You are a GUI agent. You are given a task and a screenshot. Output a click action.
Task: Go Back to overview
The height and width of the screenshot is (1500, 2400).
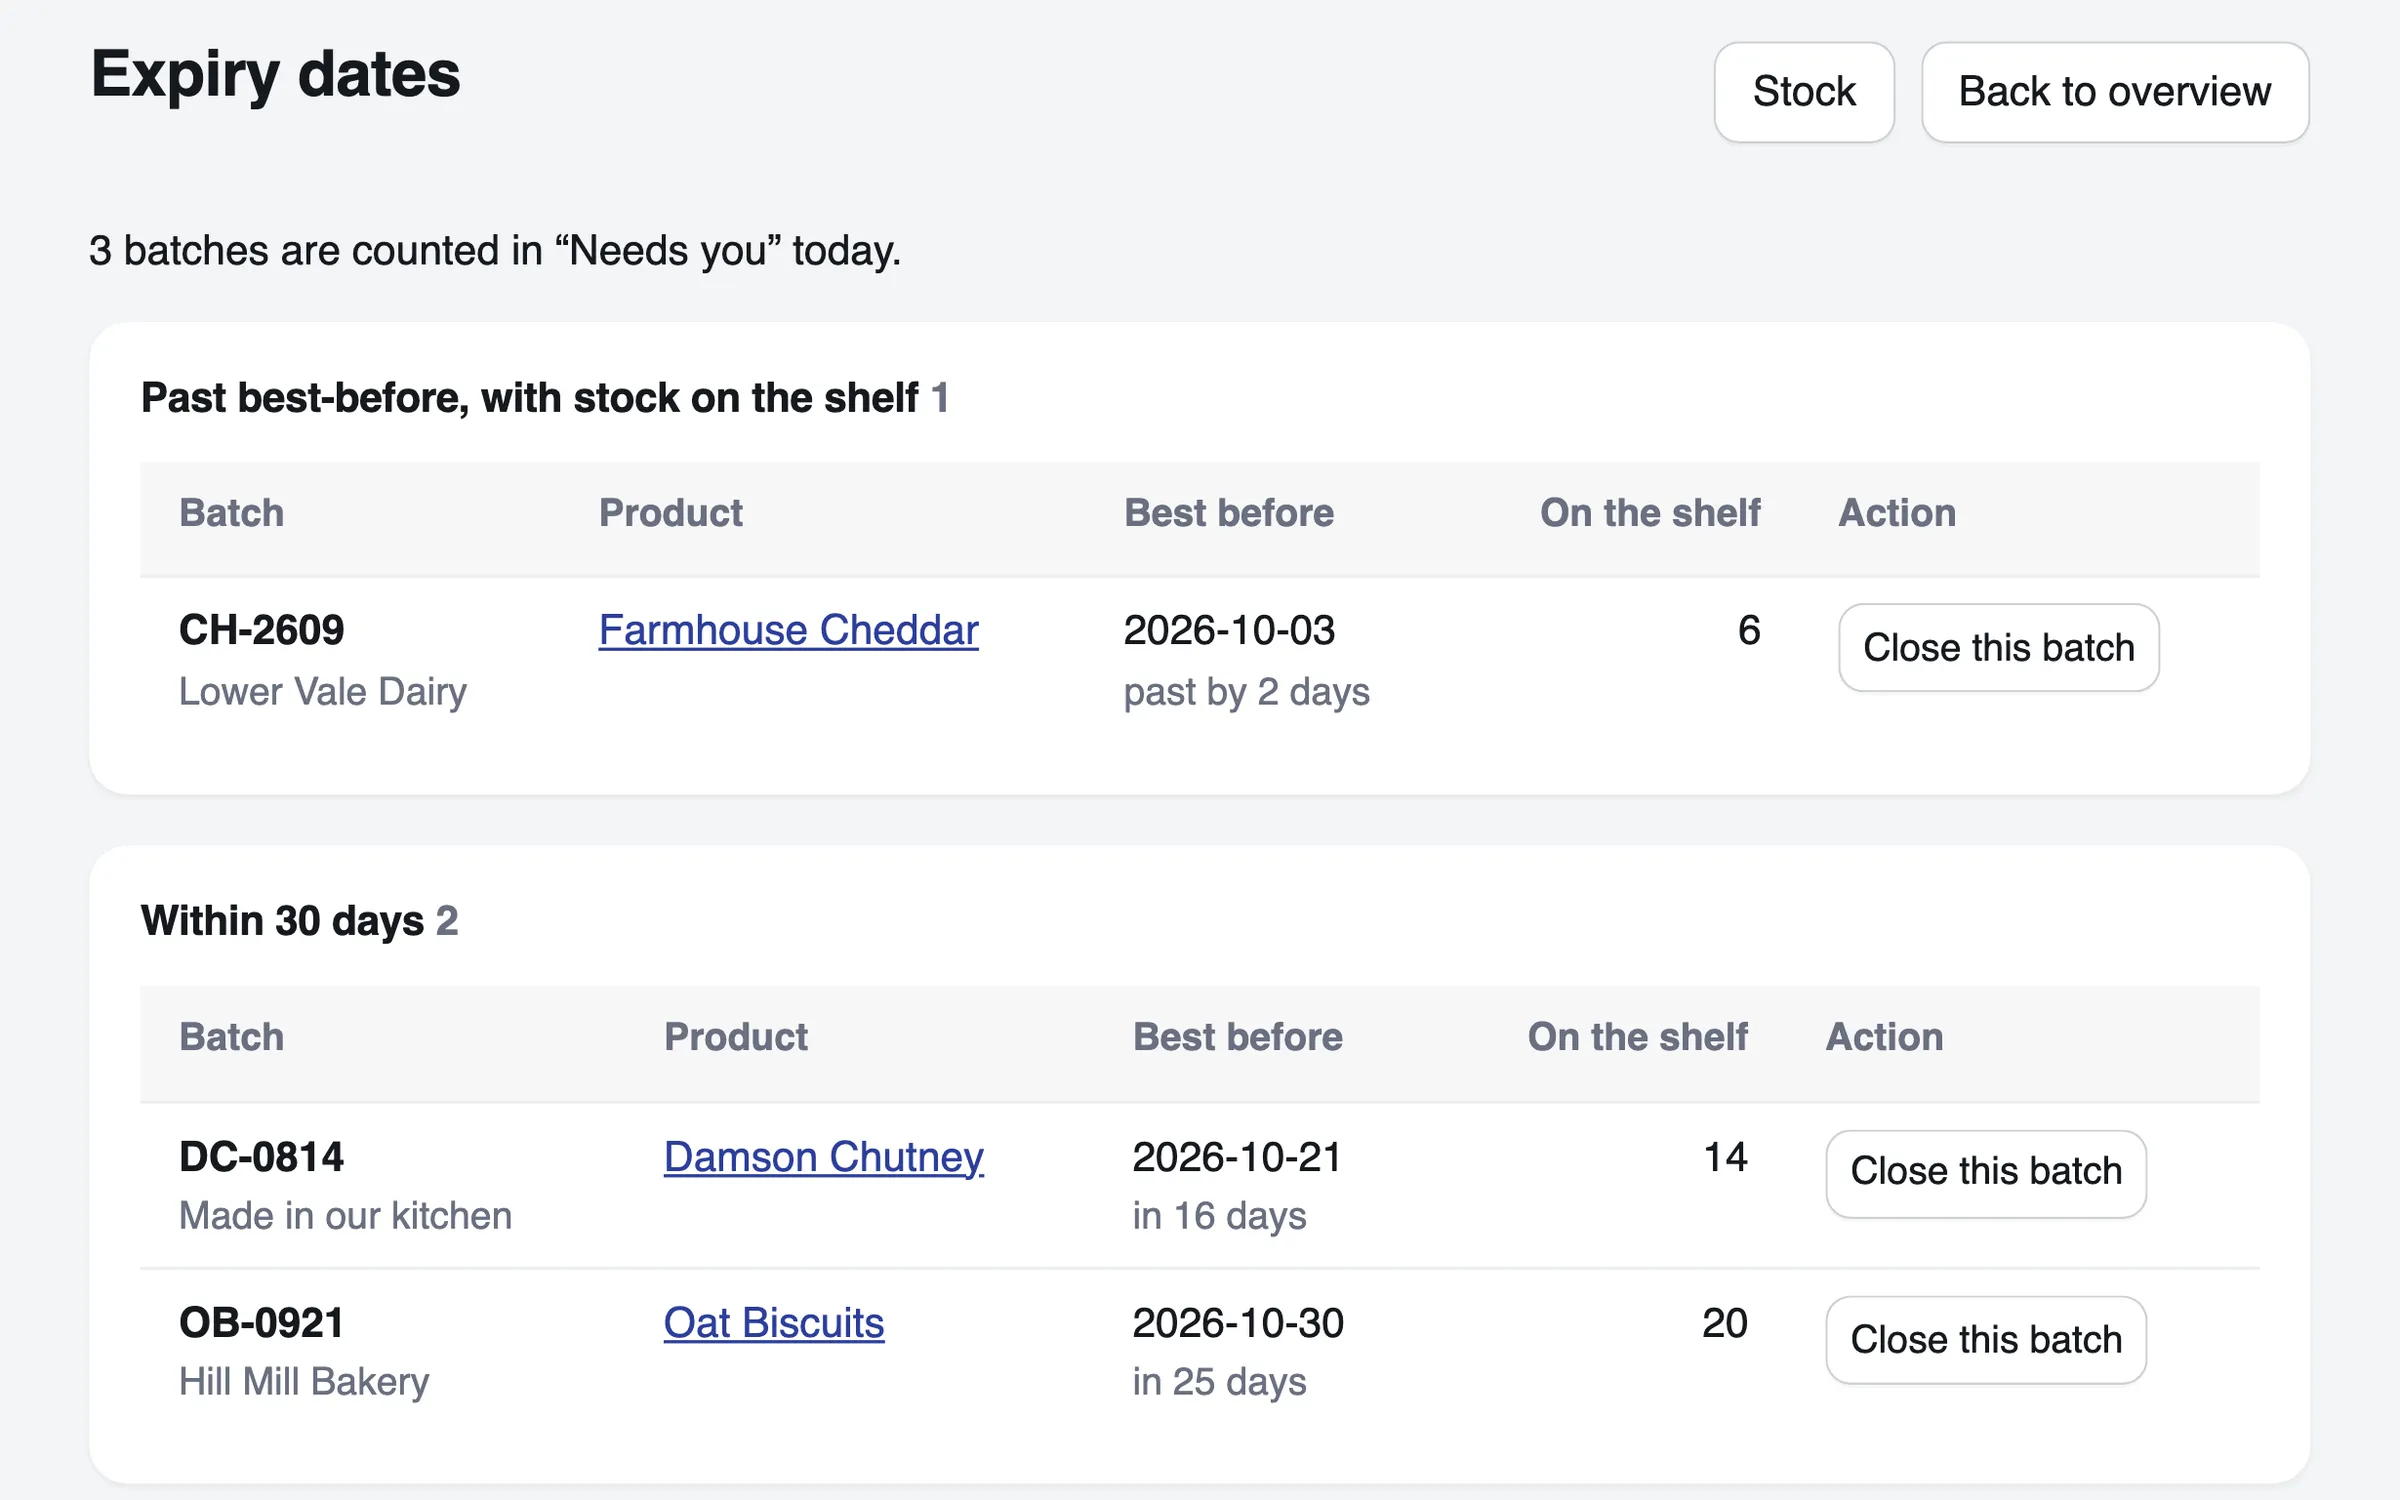[x=2115, y=92]
